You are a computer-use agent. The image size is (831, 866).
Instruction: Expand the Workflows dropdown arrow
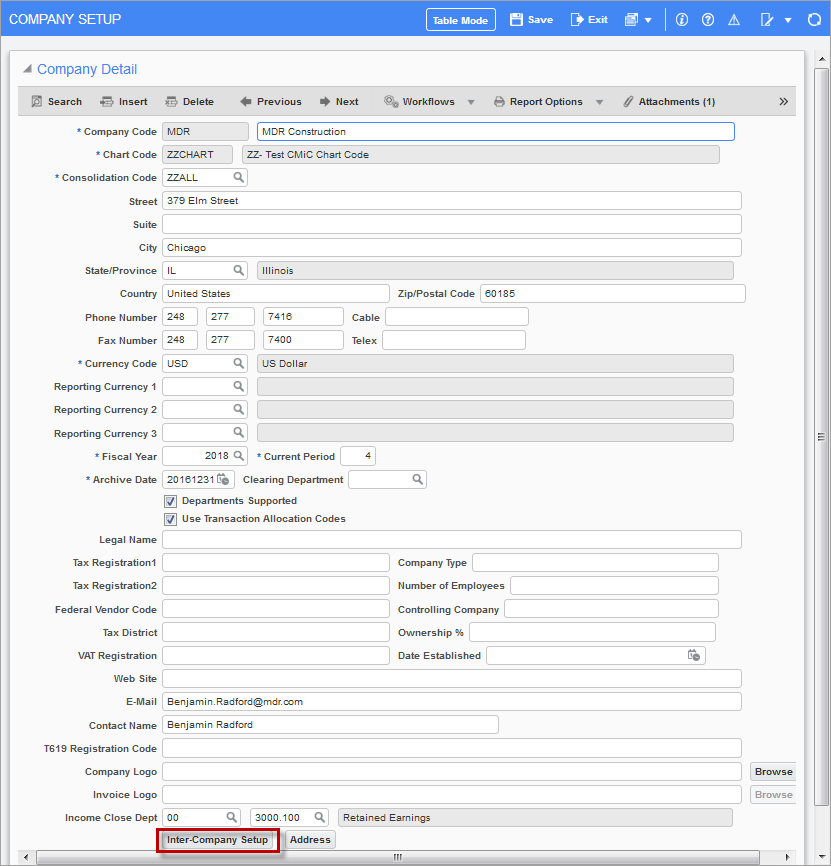(471, 102)
